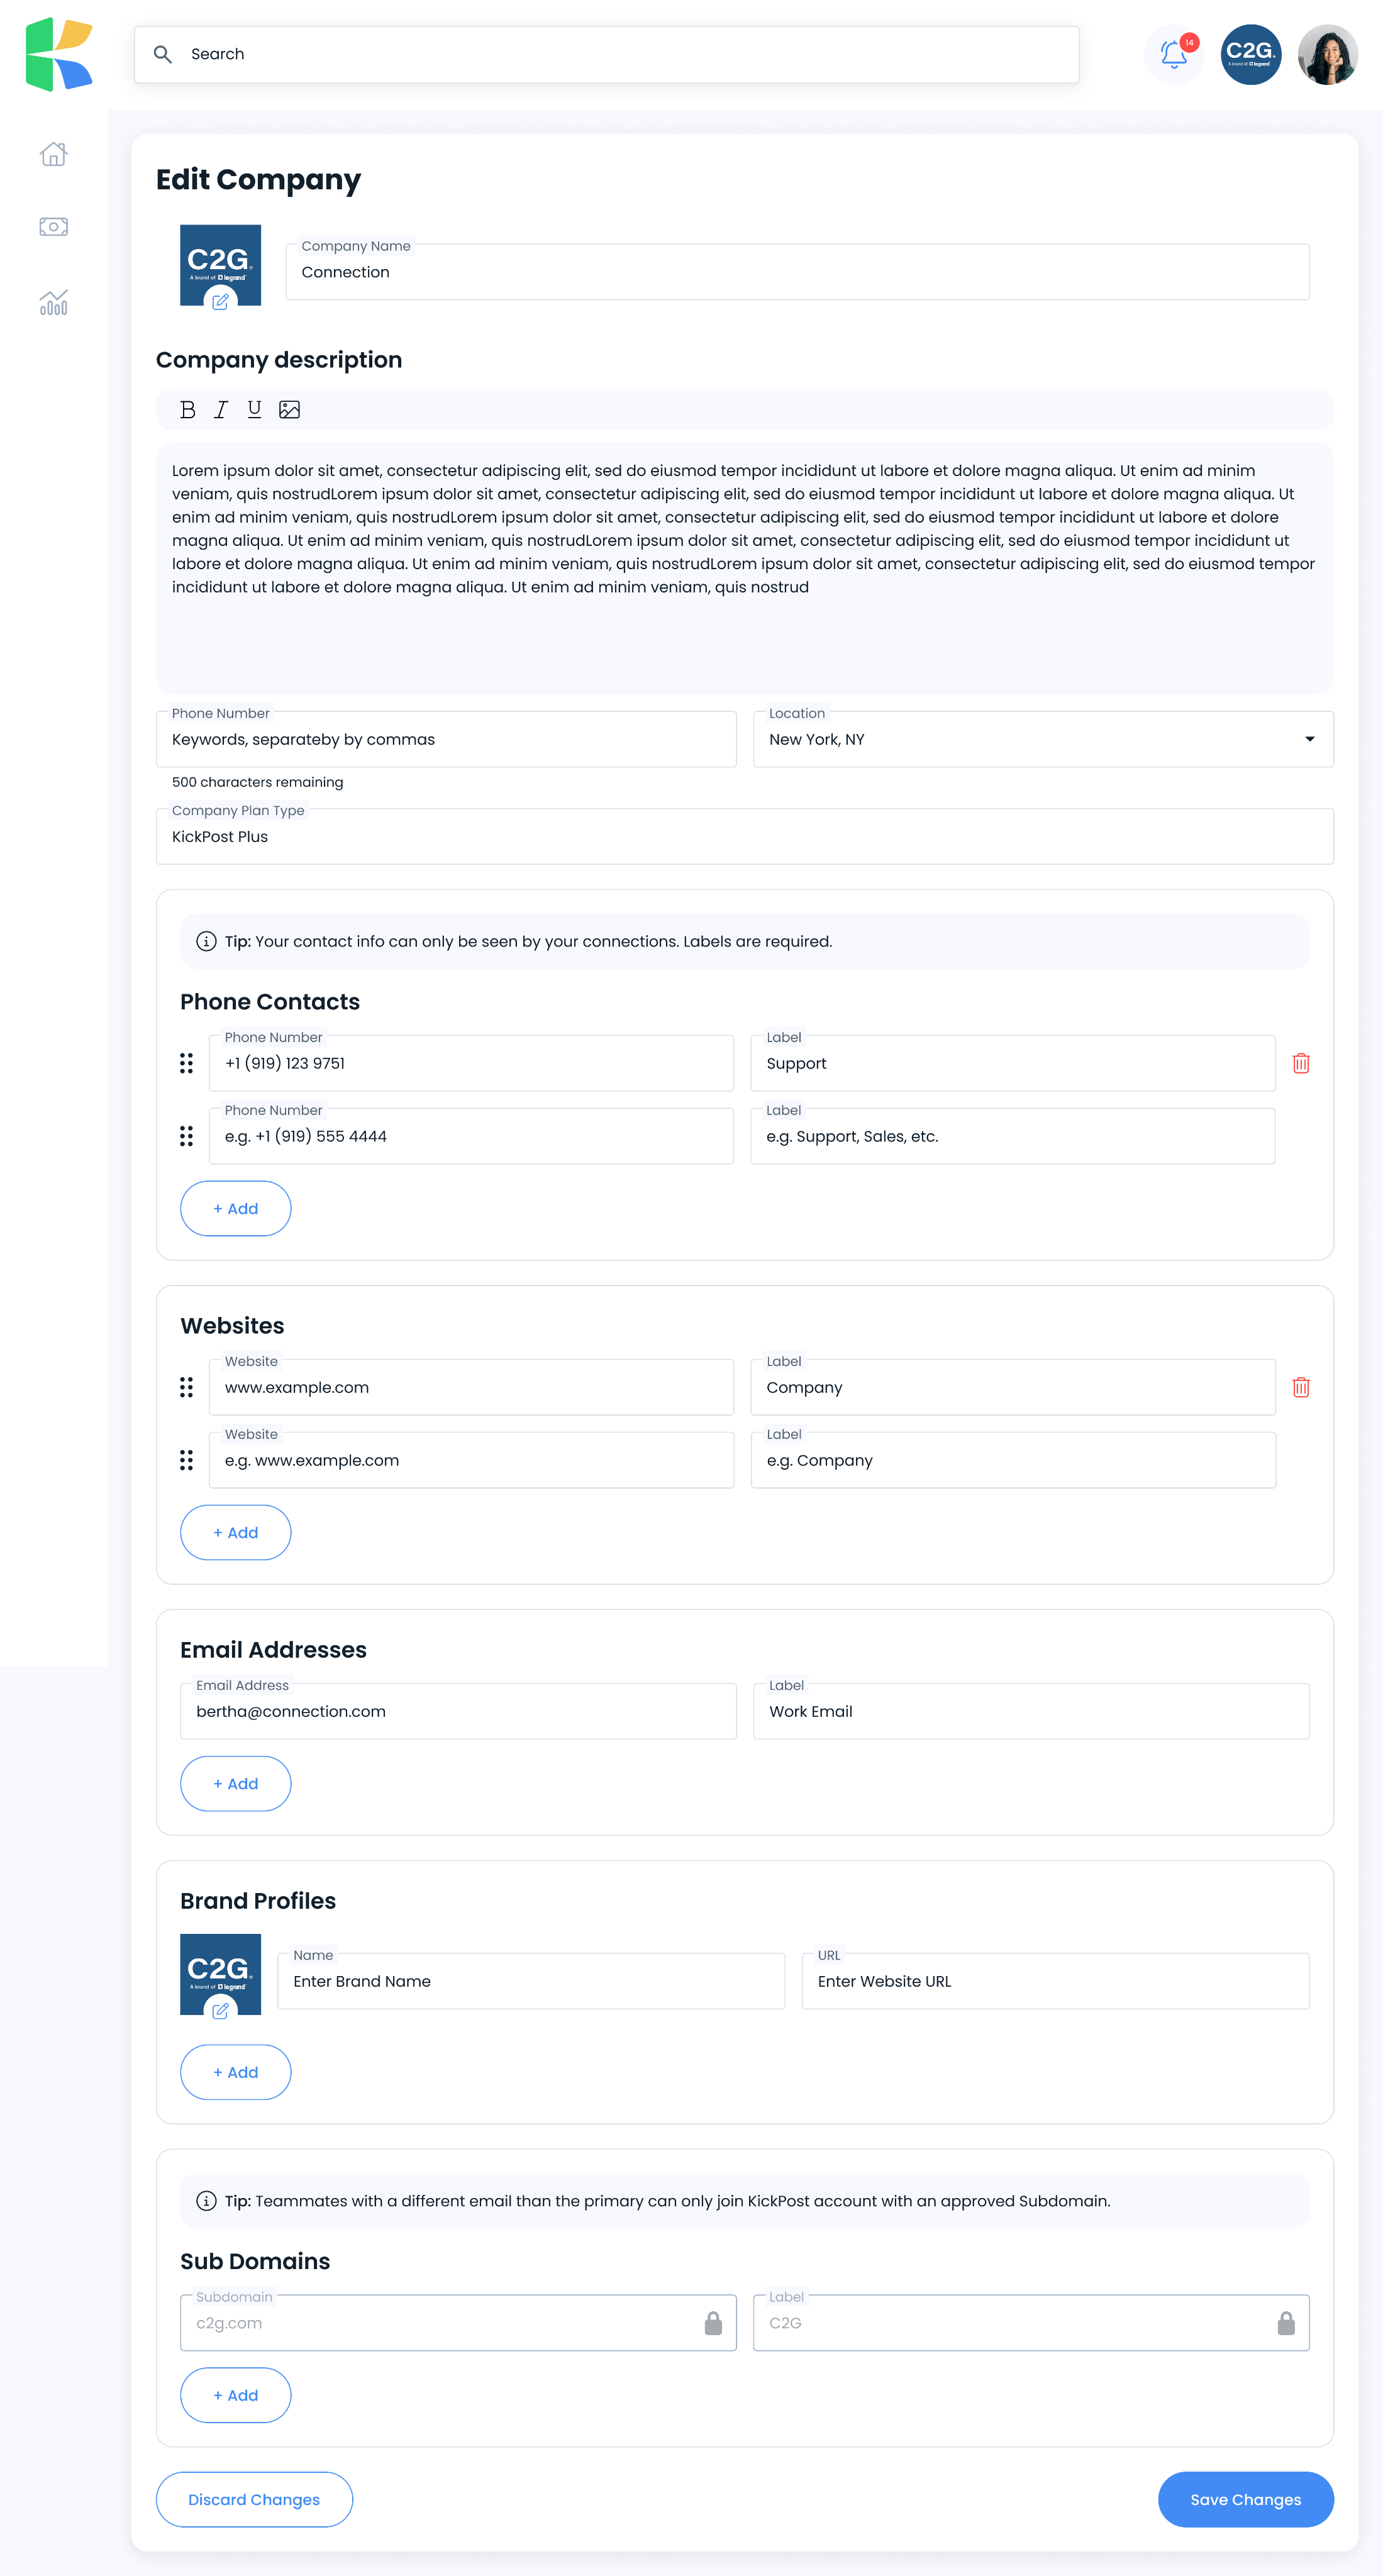Viewport: 1383px width, 2576px height.
Task: Click lock icon in c2g.com subdomain field
Action: tap(713, 2323)
